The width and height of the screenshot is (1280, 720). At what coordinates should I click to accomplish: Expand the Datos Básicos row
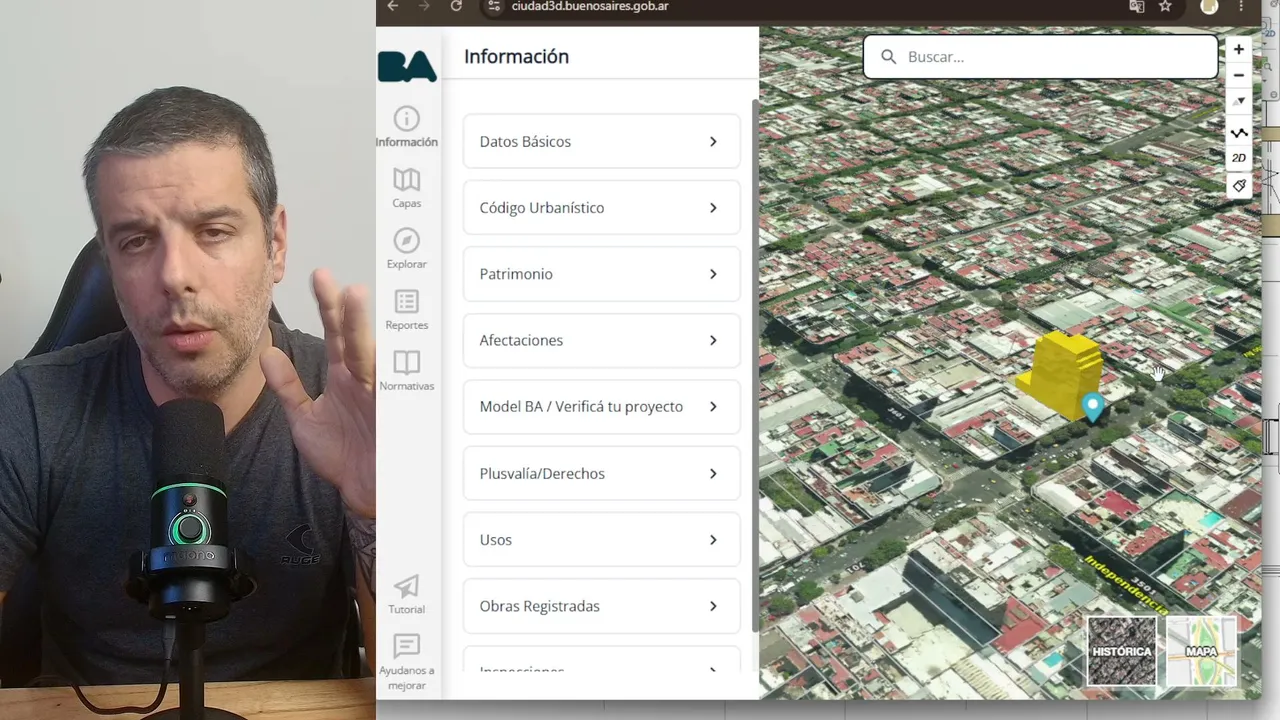(602, 142)
